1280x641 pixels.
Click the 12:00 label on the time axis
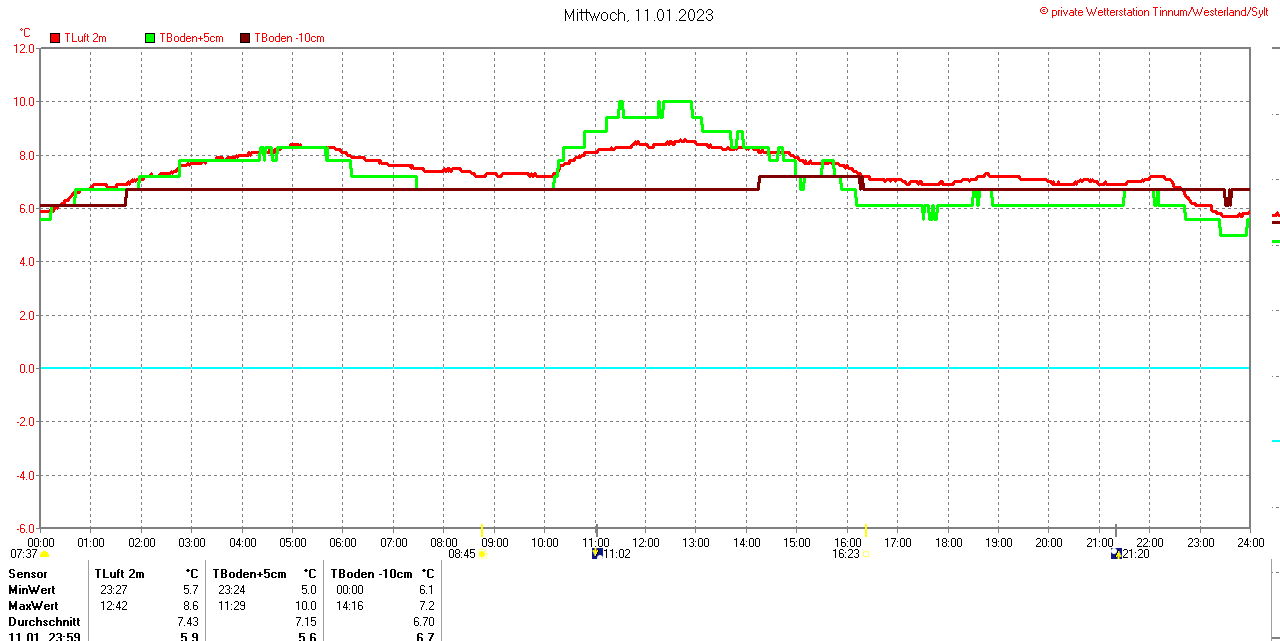(645, 542)
